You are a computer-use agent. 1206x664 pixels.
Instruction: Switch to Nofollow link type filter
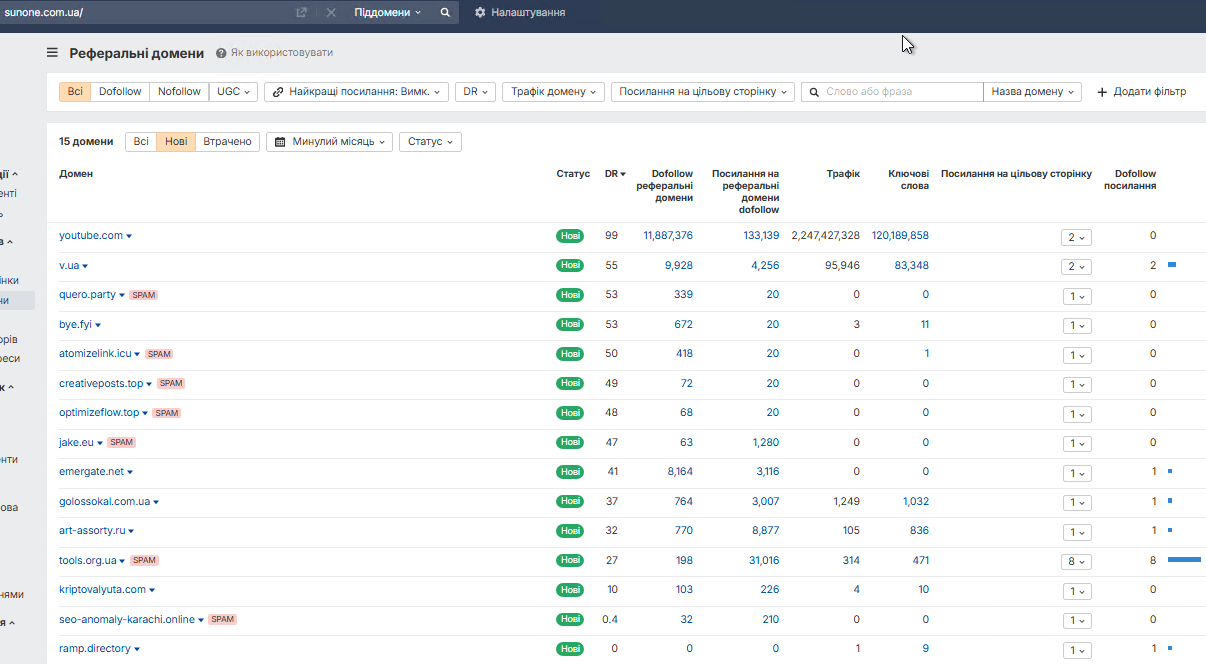point(179,92)
